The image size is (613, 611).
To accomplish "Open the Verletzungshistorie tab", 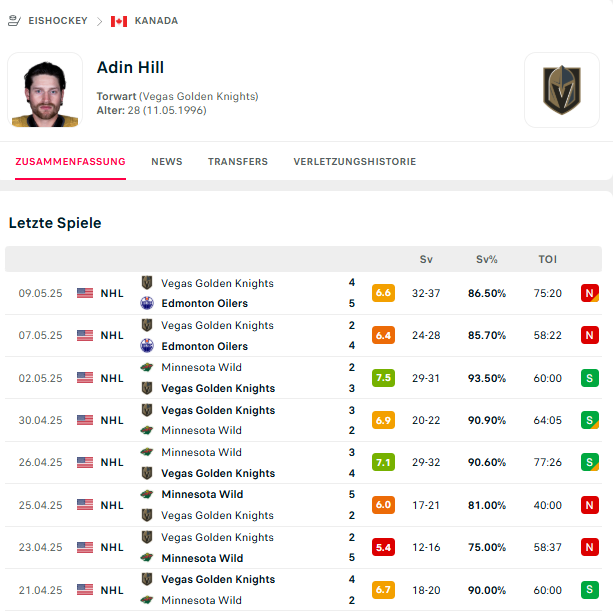I will [x=355, y=162].
